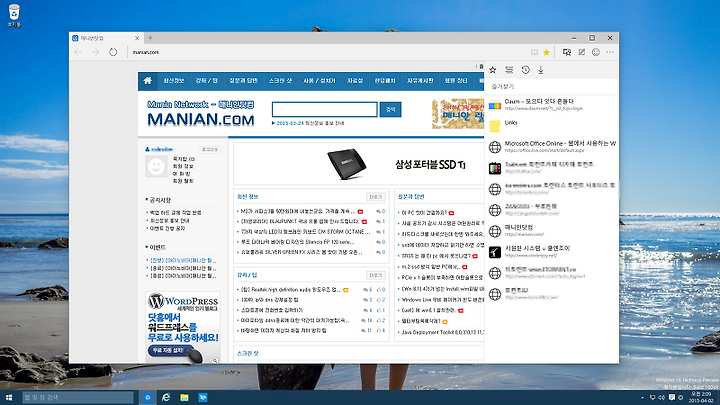720x405 pixels.
Task: Launch Internet Explorer from taskbar
Action: pos(166,397)
